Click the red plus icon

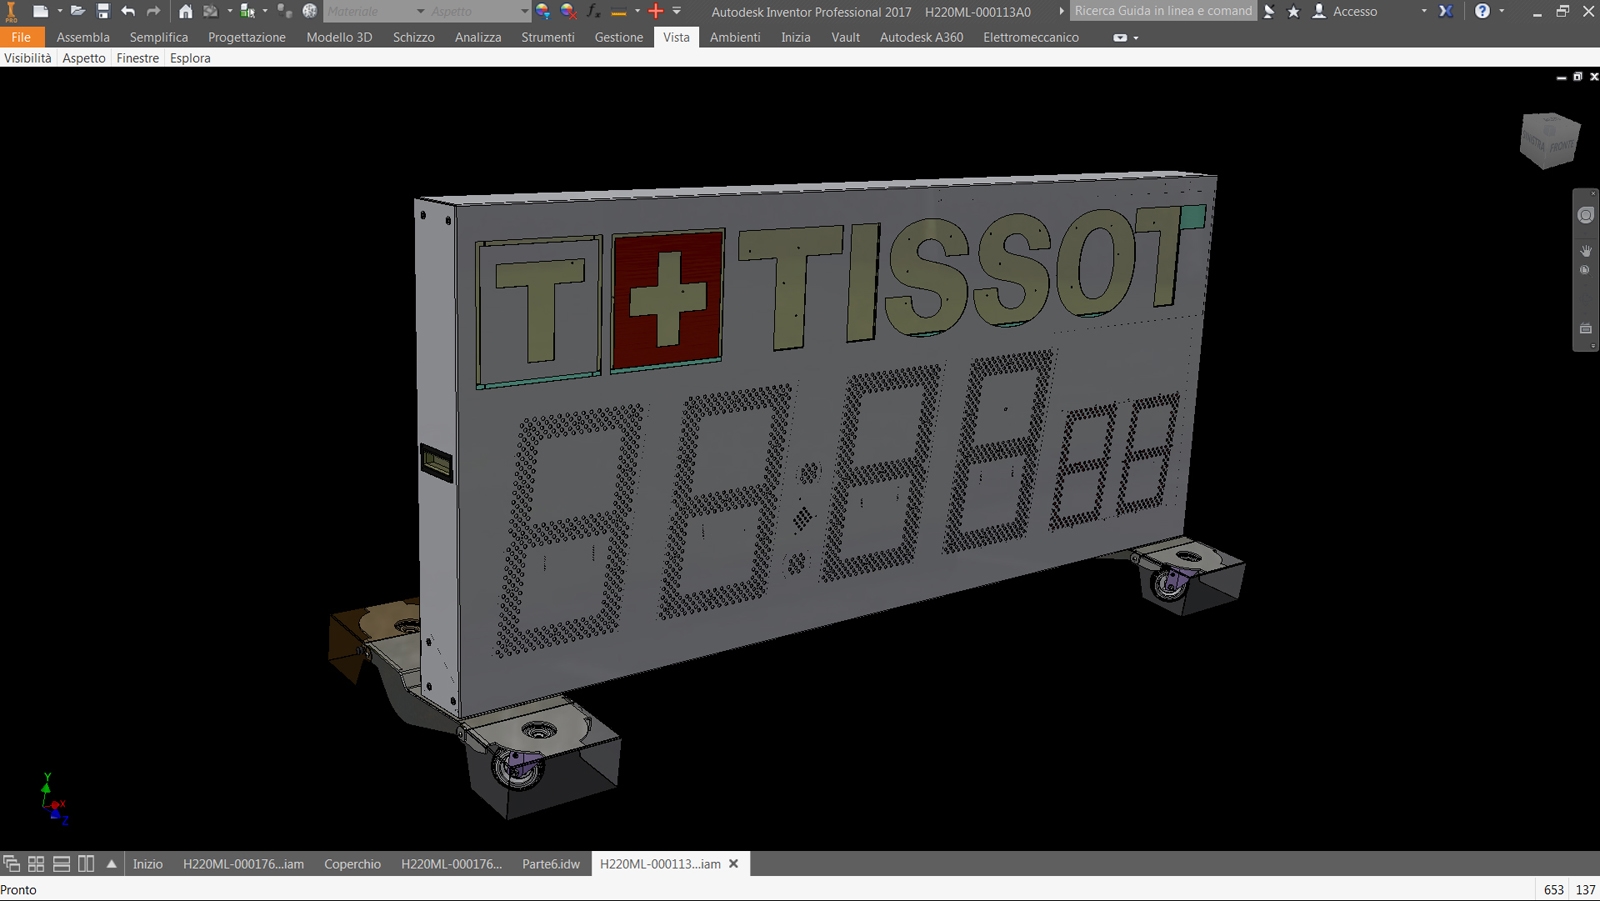click(x=656, y=11)
